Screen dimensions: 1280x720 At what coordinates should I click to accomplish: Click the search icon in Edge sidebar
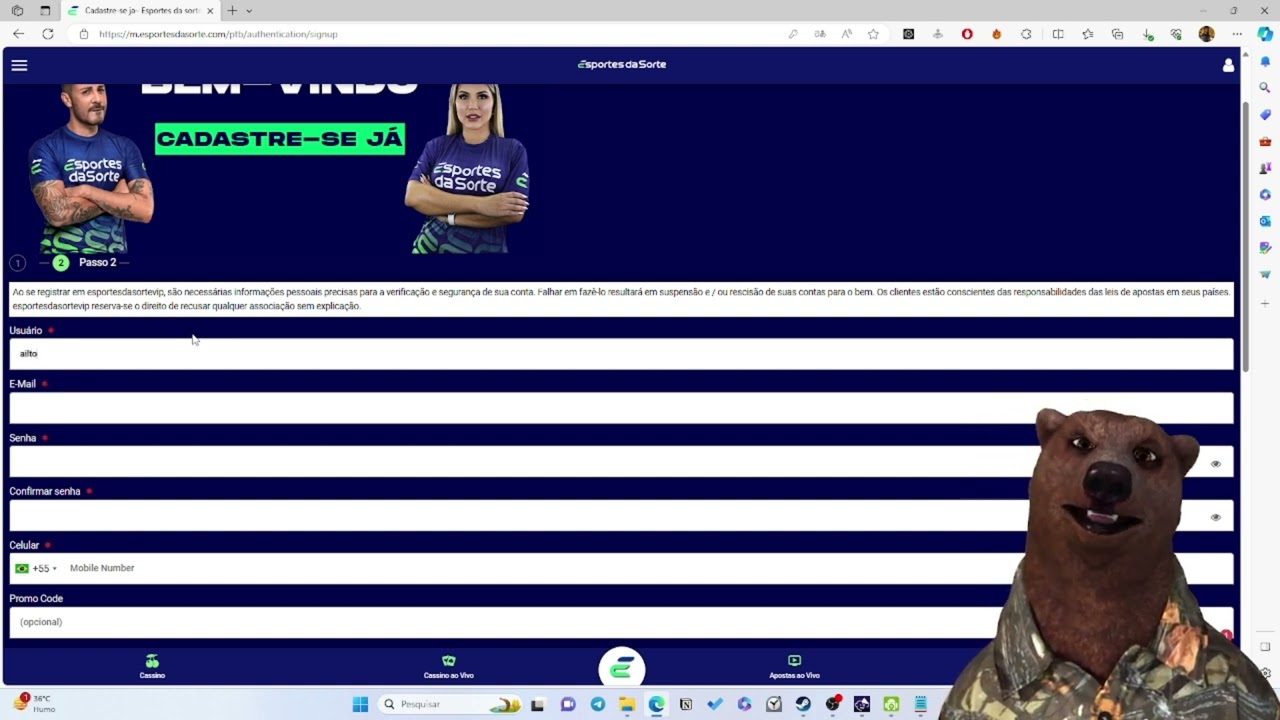click(1265, 88)
